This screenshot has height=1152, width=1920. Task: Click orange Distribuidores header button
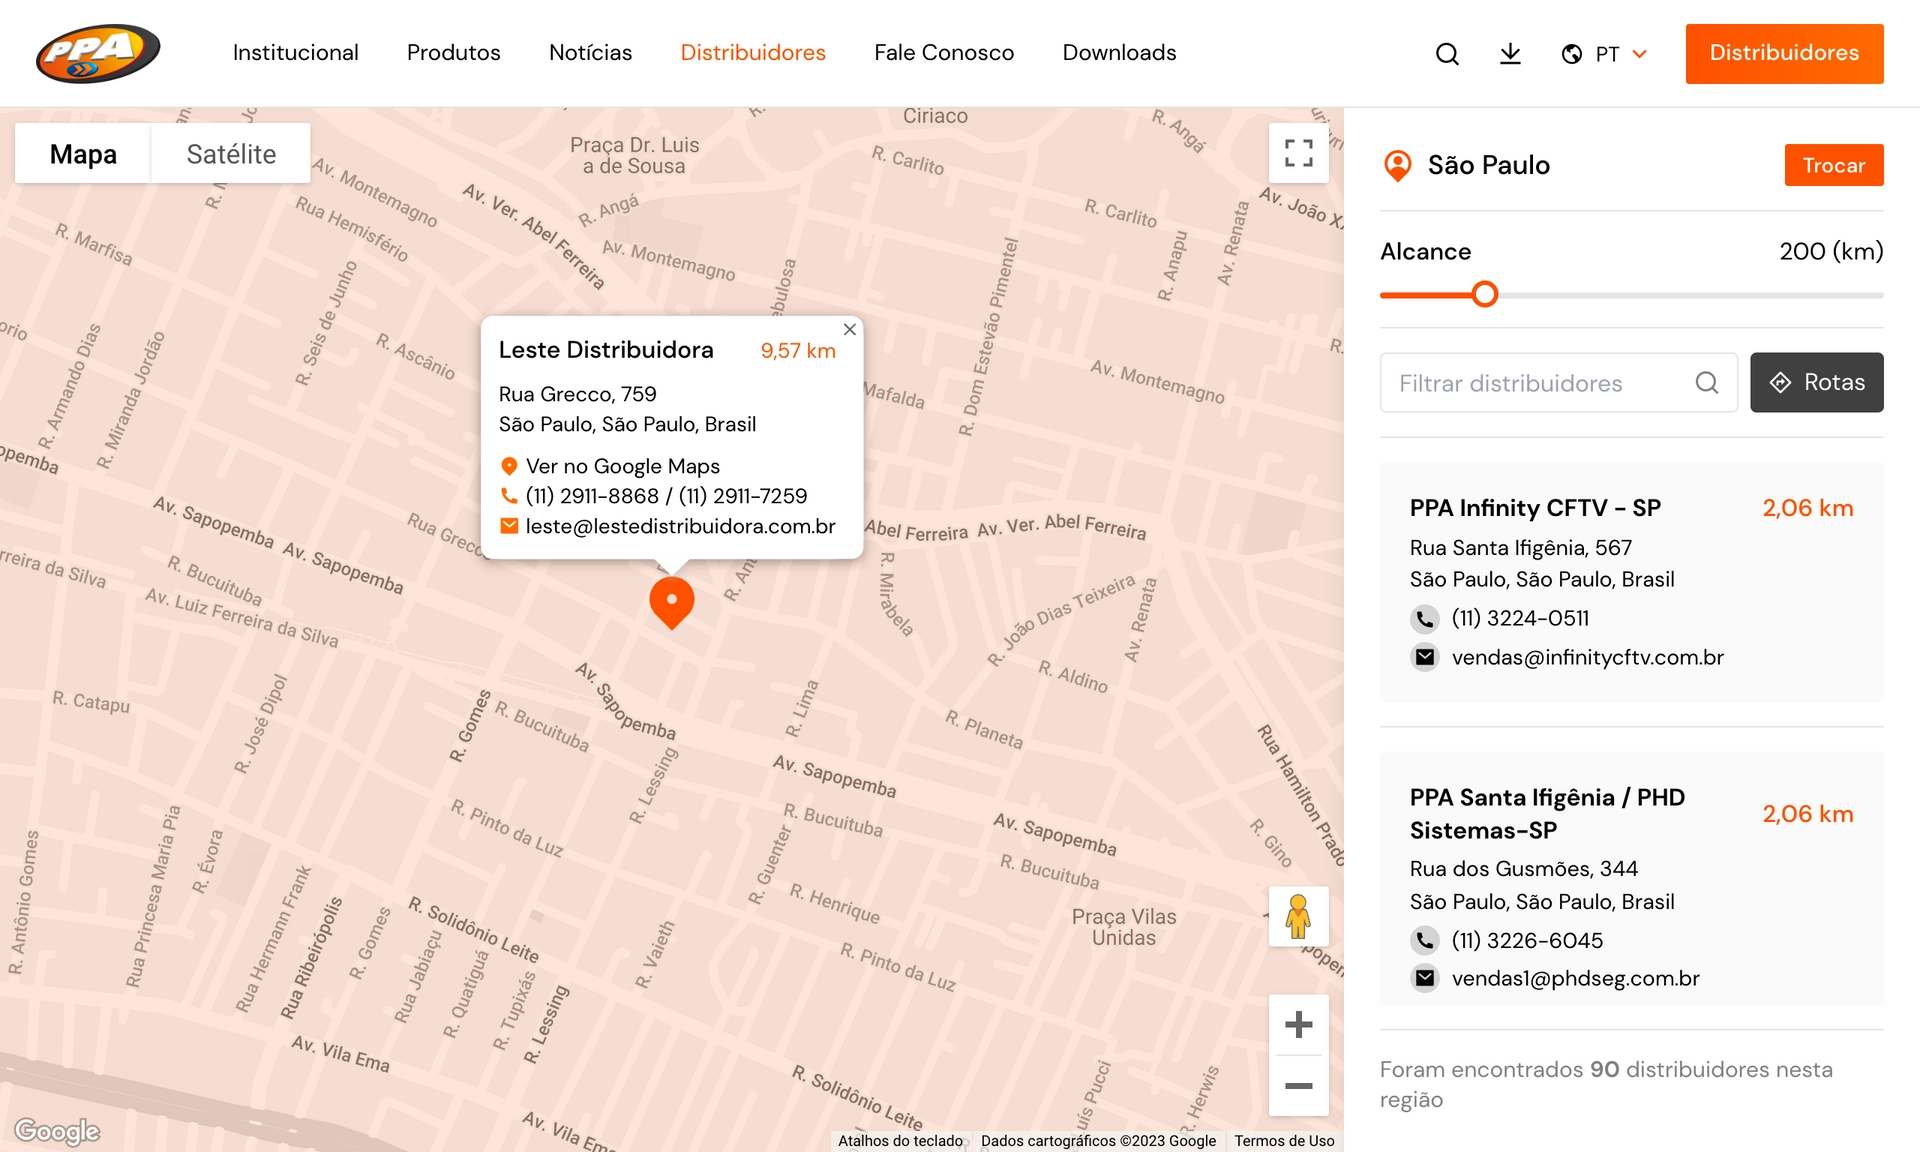(1784, 53)
